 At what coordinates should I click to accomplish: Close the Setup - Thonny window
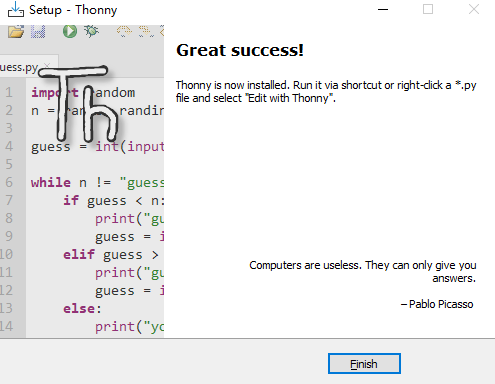(474, 9)
